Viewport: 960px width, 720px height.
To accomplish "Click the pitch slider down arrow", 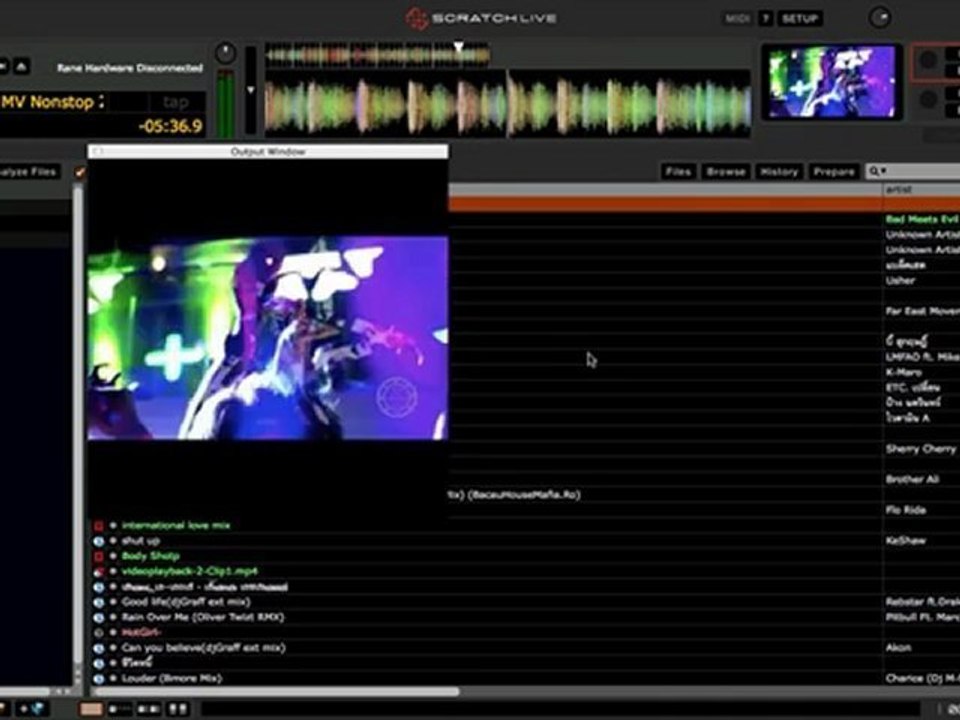I will [250, 90].
